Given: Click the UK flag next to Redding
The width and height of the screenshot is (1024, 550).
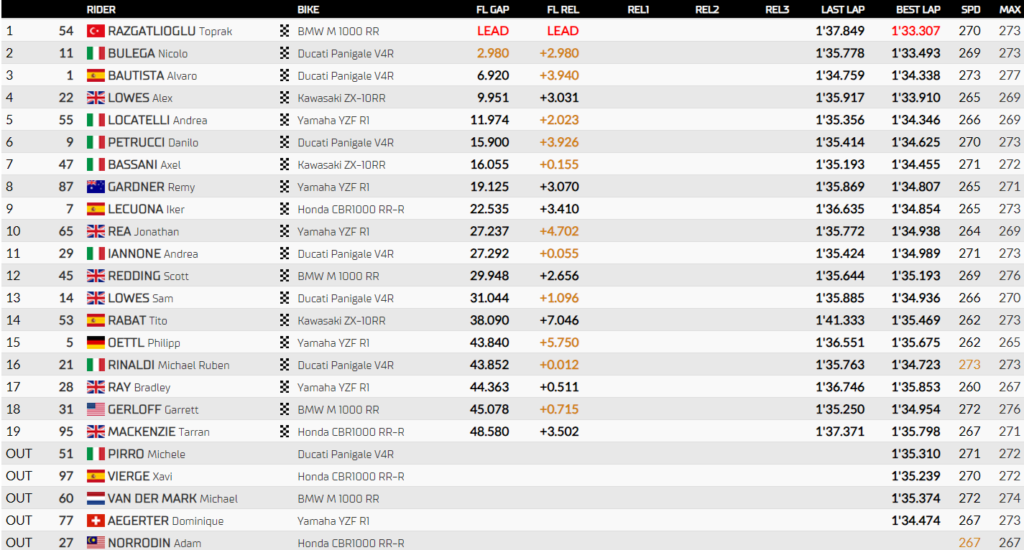Looking at the screenshot, I should click(x=97, y=275).
